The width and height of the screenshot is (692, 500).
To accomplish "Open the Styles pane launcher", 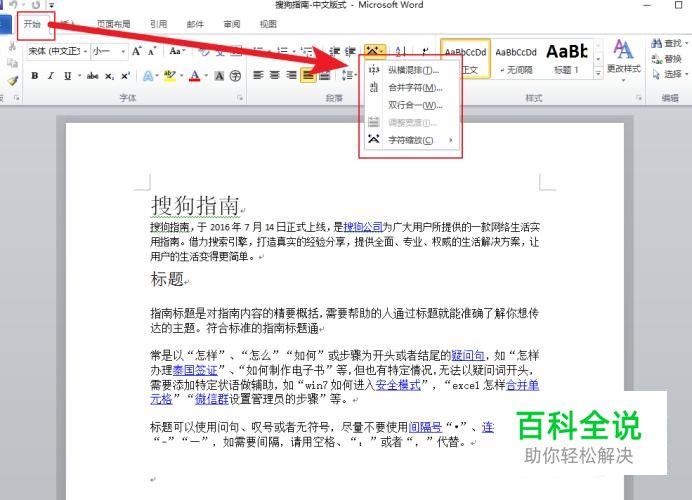I will [639, 98].
